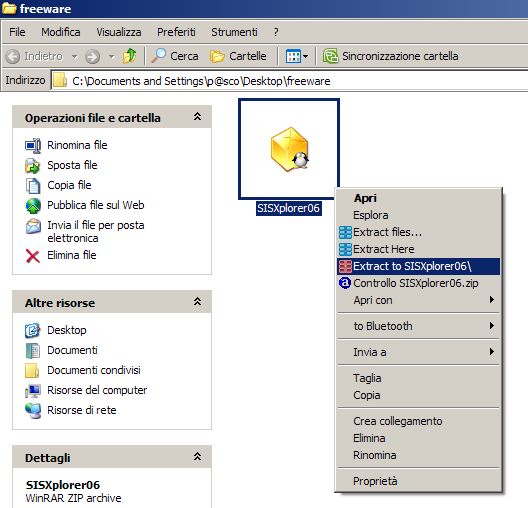Viewport: 528px width, 508px height.
Task: Click Pubblica file sul Web globe icon
Action: coord(33,206)
